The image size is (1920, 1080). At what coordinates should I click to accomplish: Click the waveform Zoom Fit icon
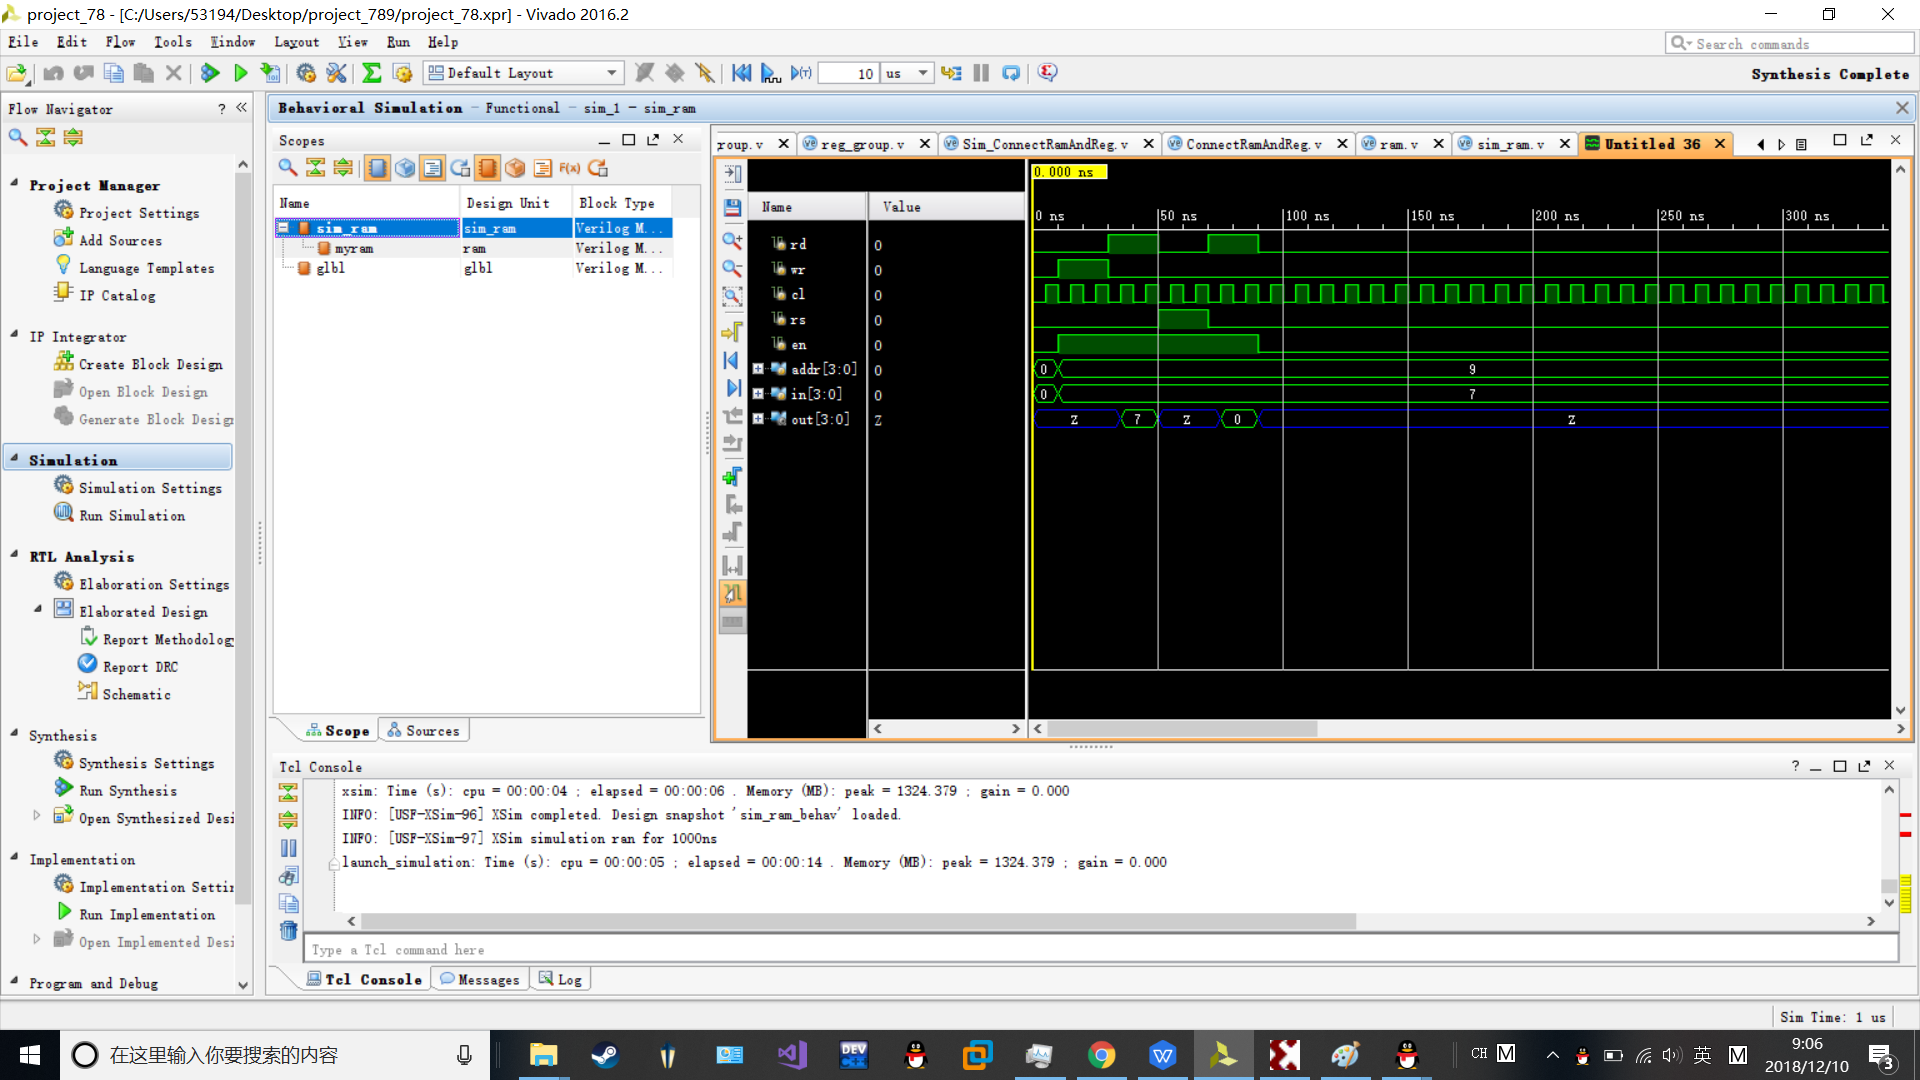(x=732, y=297)
